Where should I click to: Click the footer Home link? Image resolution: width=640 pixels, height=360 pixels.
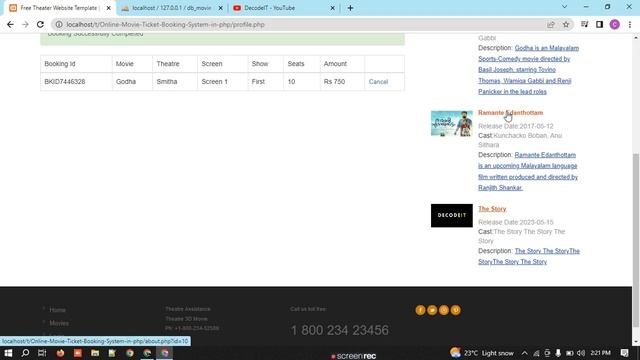point(57,310)
